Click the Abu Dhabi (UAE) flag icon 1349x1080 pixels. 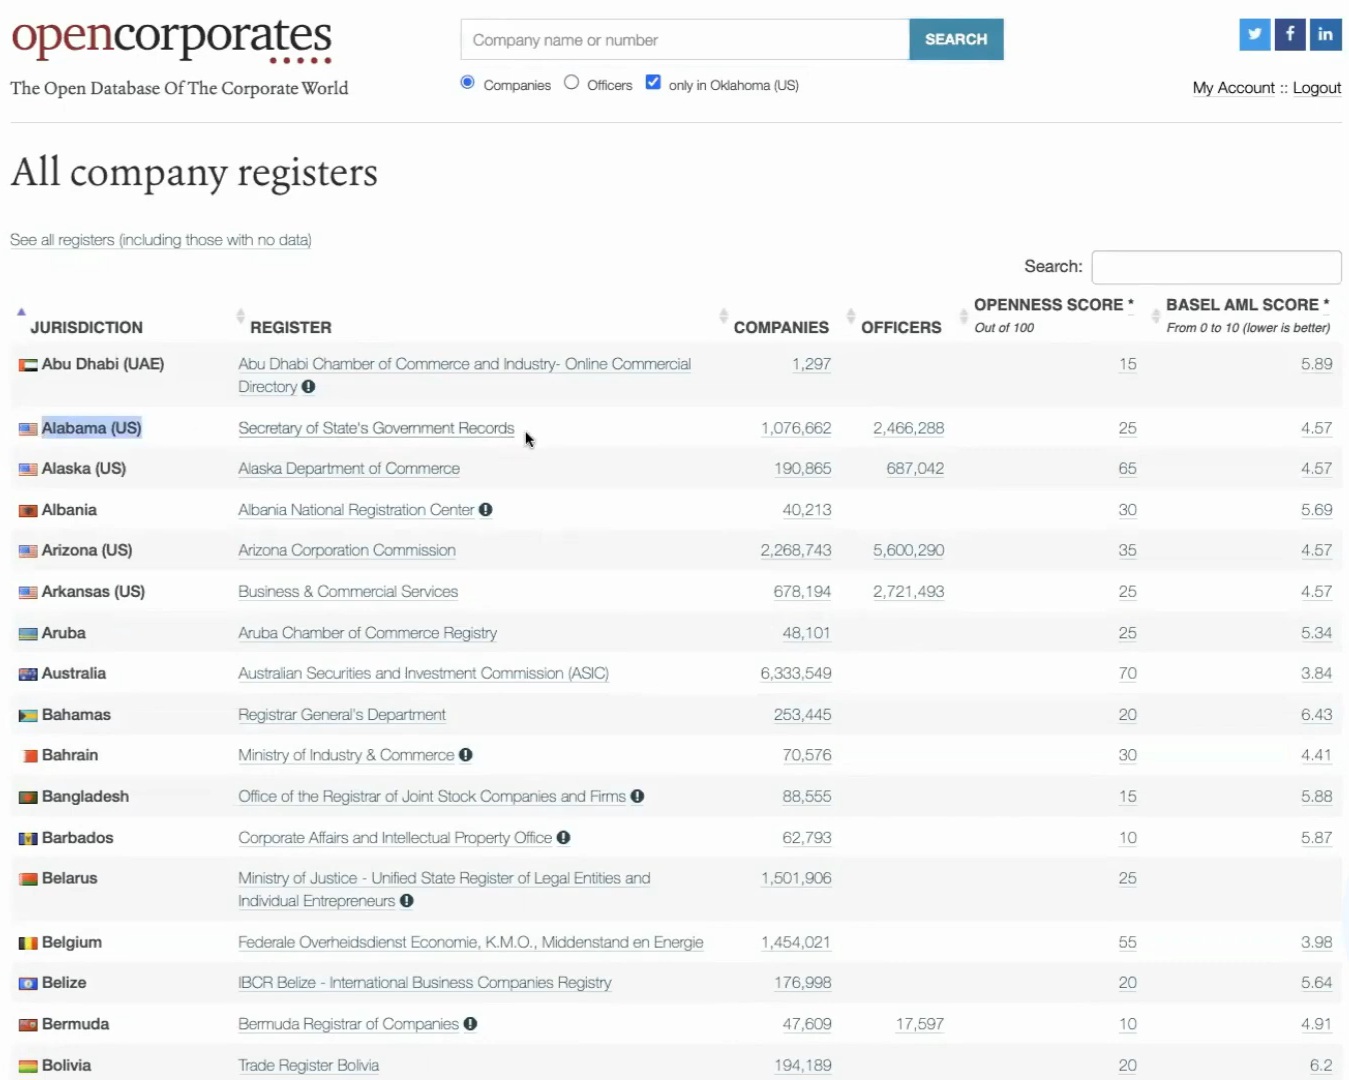(28, 365)
